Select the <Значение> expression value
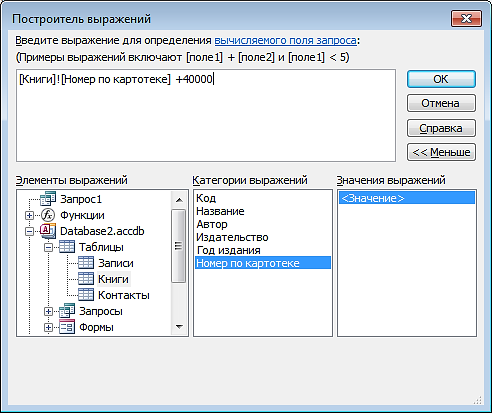This screenshot has width=492, height=413. pyautogui.click(x=407, y=198)
